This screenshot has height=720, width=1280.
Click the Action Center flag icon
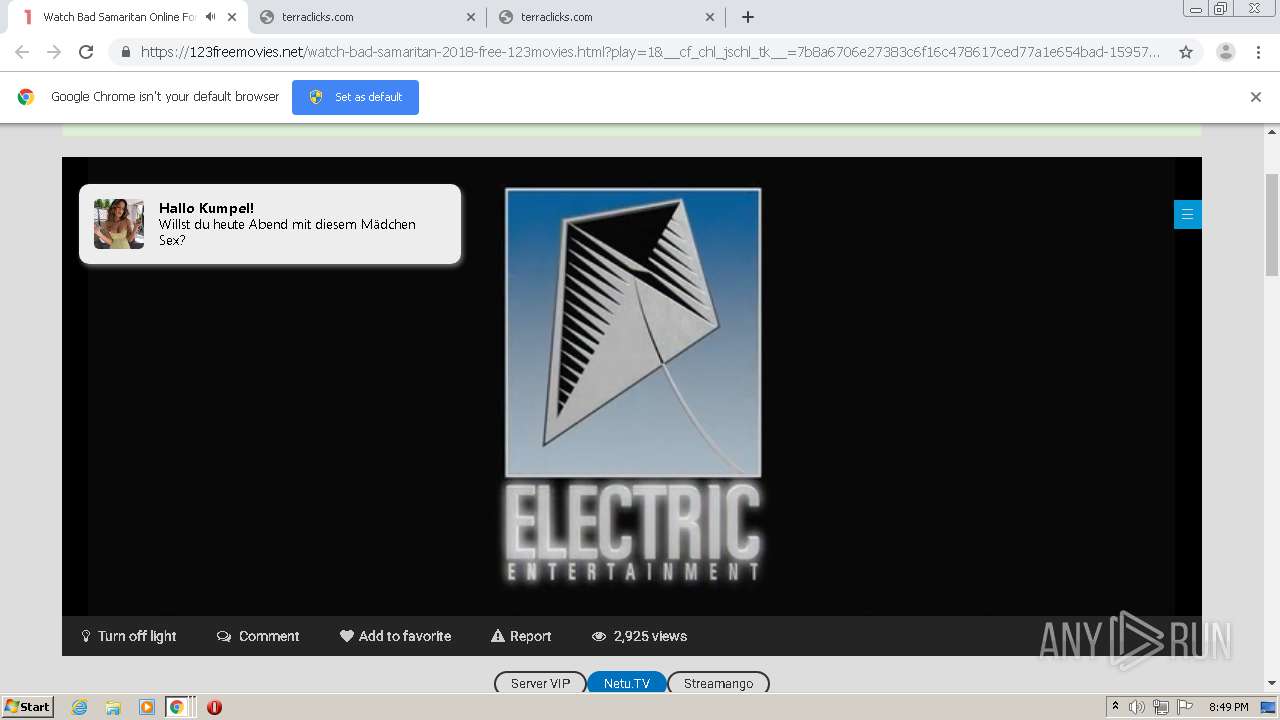[1185, 707]
